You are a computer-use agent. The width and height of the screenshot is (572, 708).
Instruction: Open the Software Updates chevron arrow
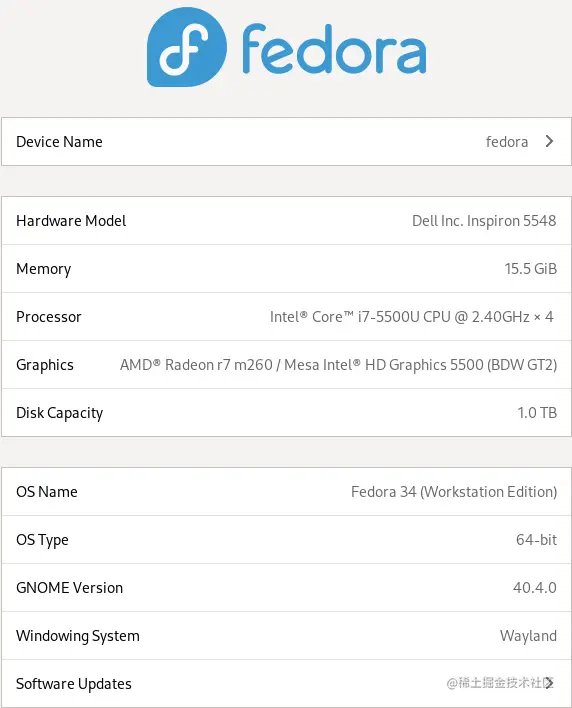tap(549, 683)
